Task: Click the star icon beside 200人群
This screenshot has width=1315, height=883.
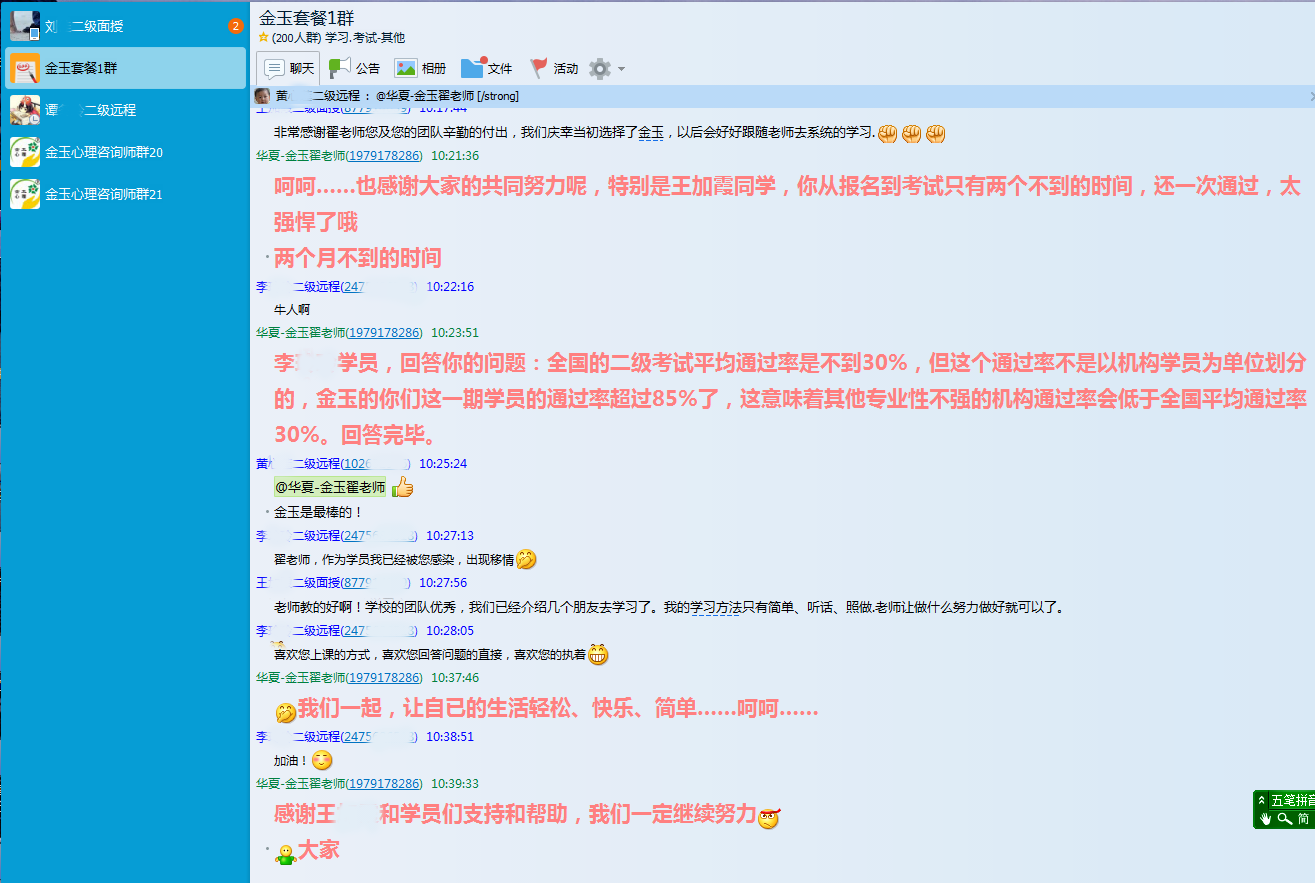Action: [264, 38]
